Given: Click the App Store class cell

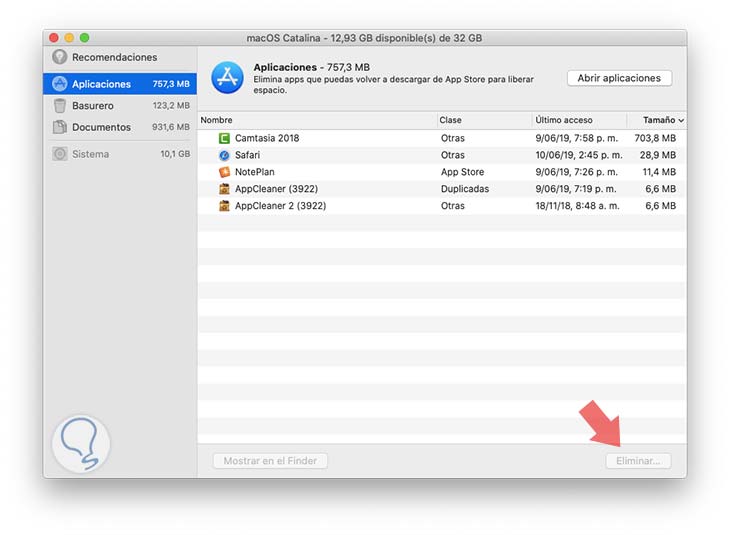Looking at the screenshot, I should (x=462, y=172).
